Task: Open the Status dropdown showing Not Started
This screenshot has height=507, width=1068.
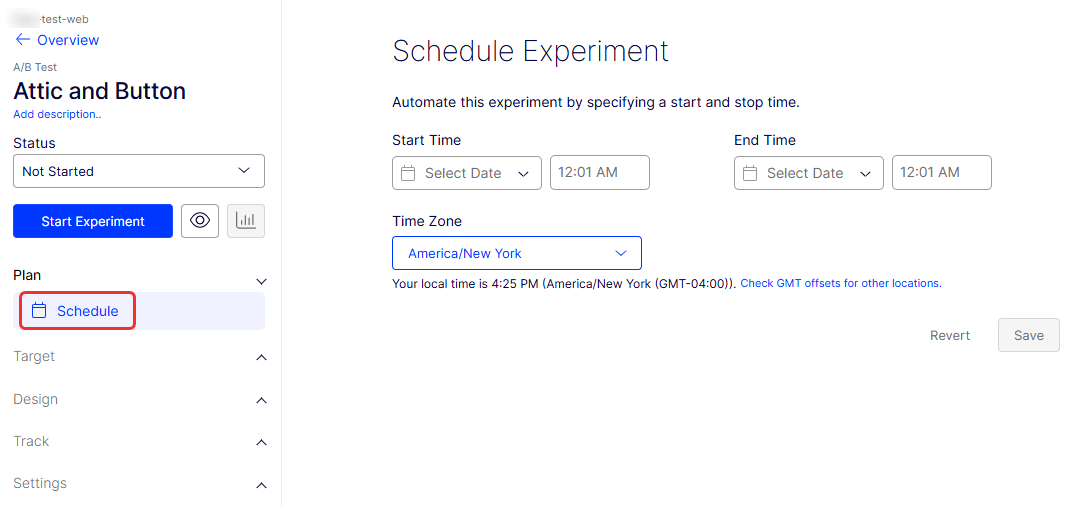Action: point(139,171)
